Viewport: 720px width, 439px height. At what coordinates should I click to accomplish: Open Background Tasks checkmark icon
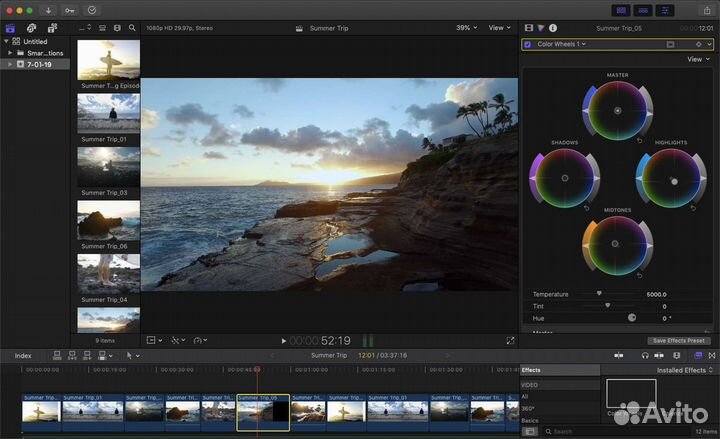coord(92,10)
